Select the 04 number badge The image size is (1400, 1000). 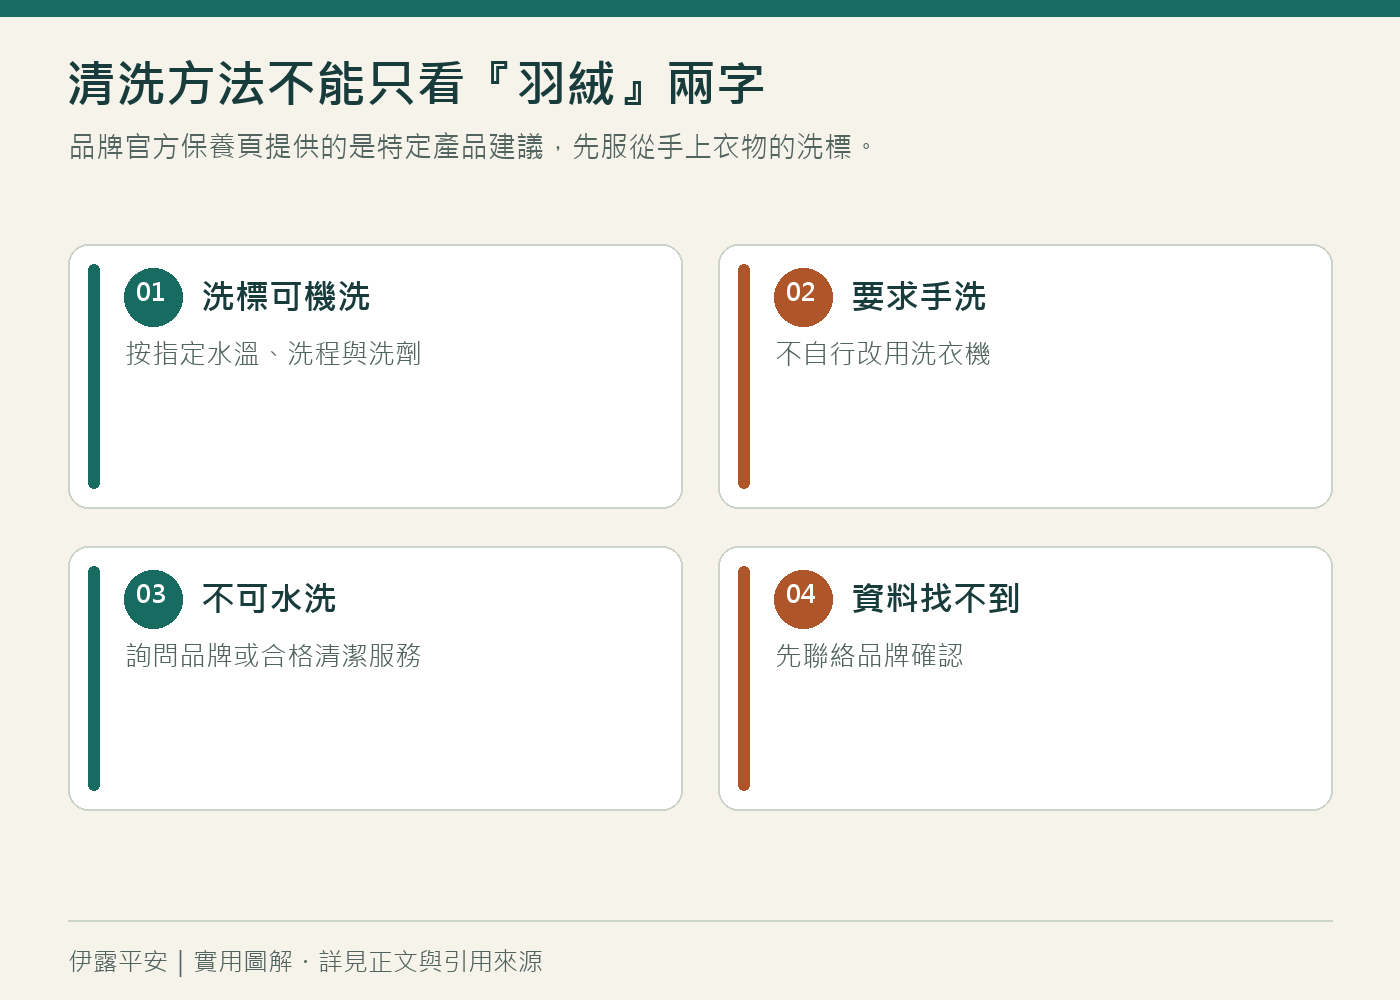[x=803, y=599]
